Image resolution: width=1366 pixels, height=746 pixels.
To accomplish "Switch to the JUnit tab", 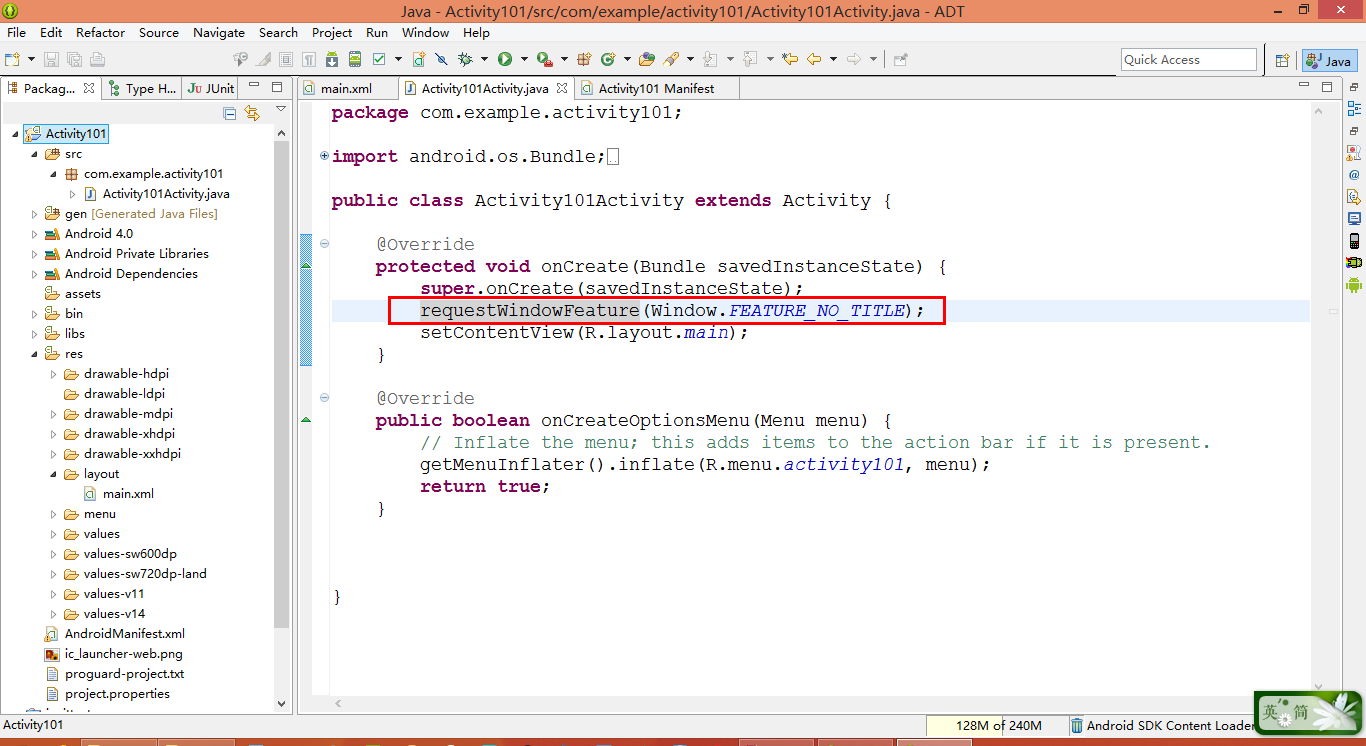I will coord(211,88).
